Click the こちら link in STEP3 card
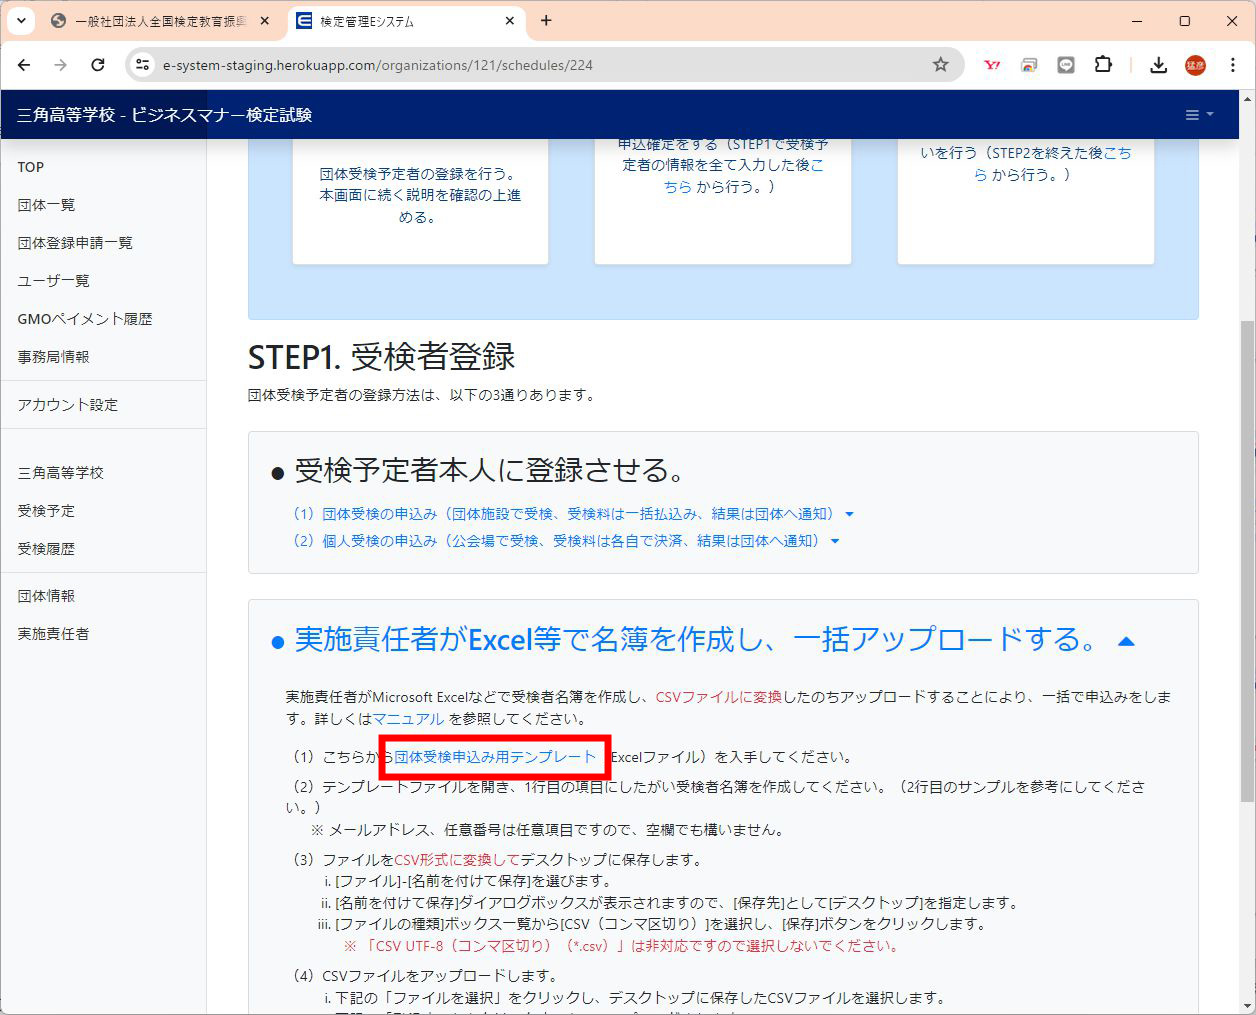Image resolution: width=1256 pixels, height=1015 pixels. [1053, 163]
